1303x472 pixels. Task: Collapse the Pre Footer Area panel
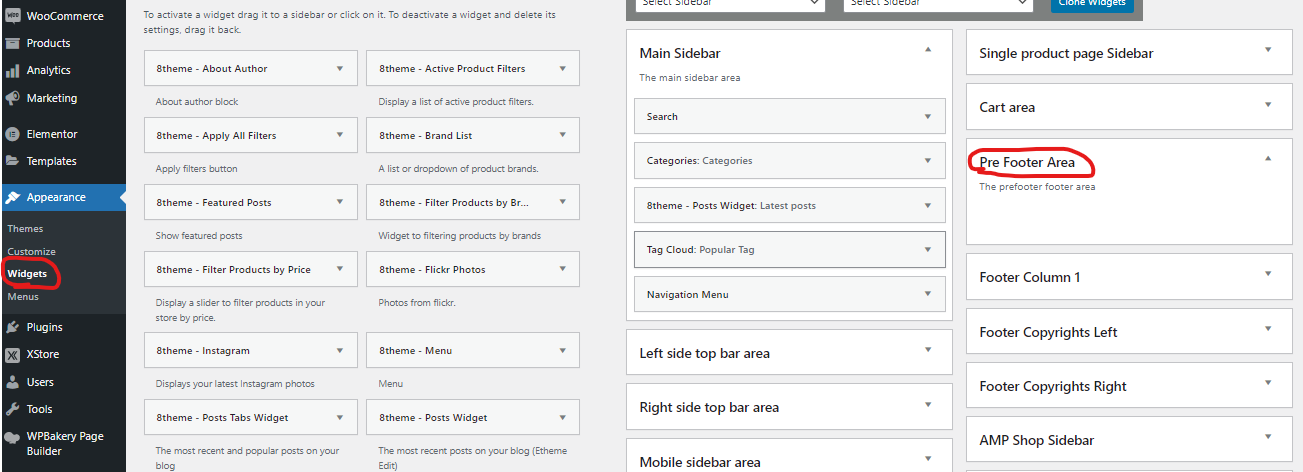pyautogui.click(x=1268, y=158)
